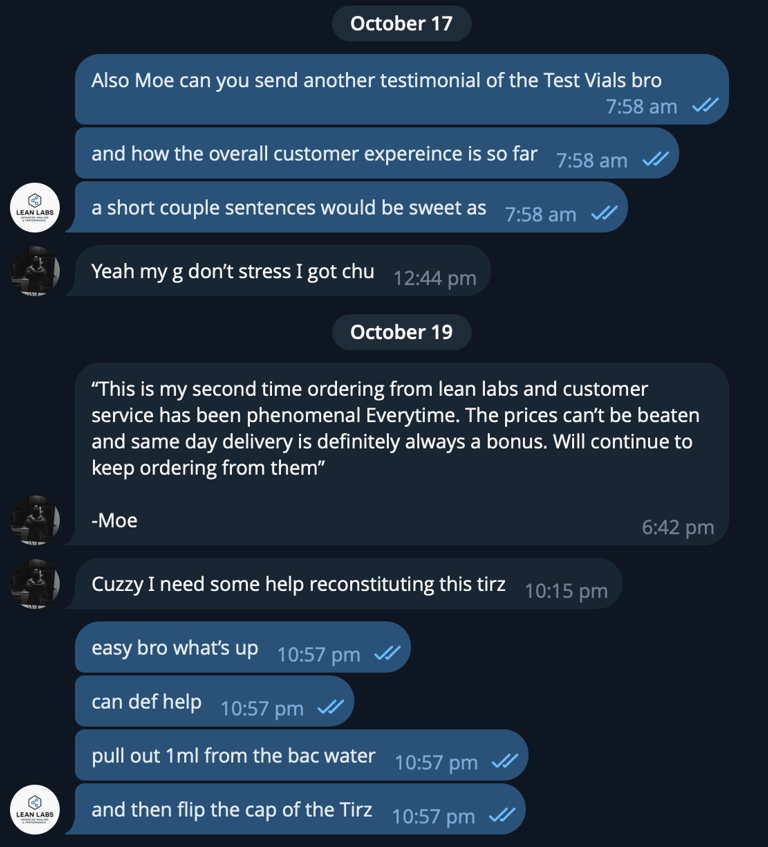Click double check on 'pull out 1ml' message

[x=504, y=762]
